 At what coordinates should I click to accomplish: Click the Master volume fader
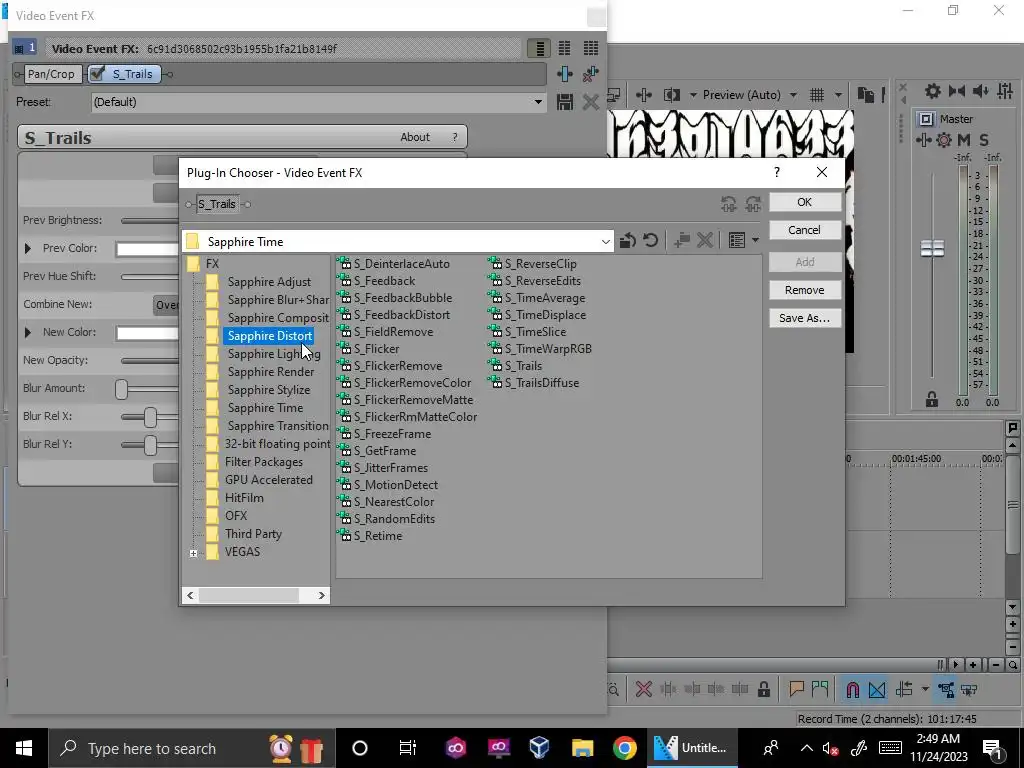coord(932,248)
